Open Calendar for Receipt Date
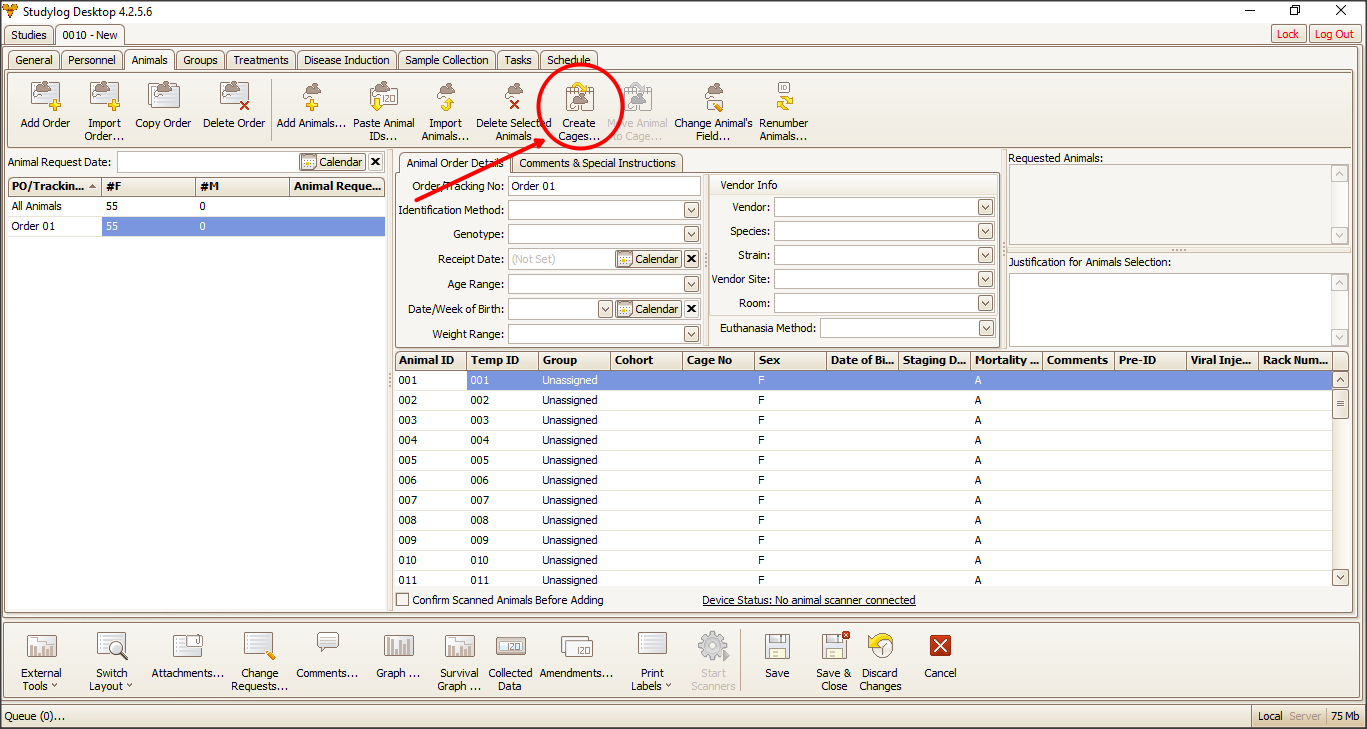 click(648, 259)
